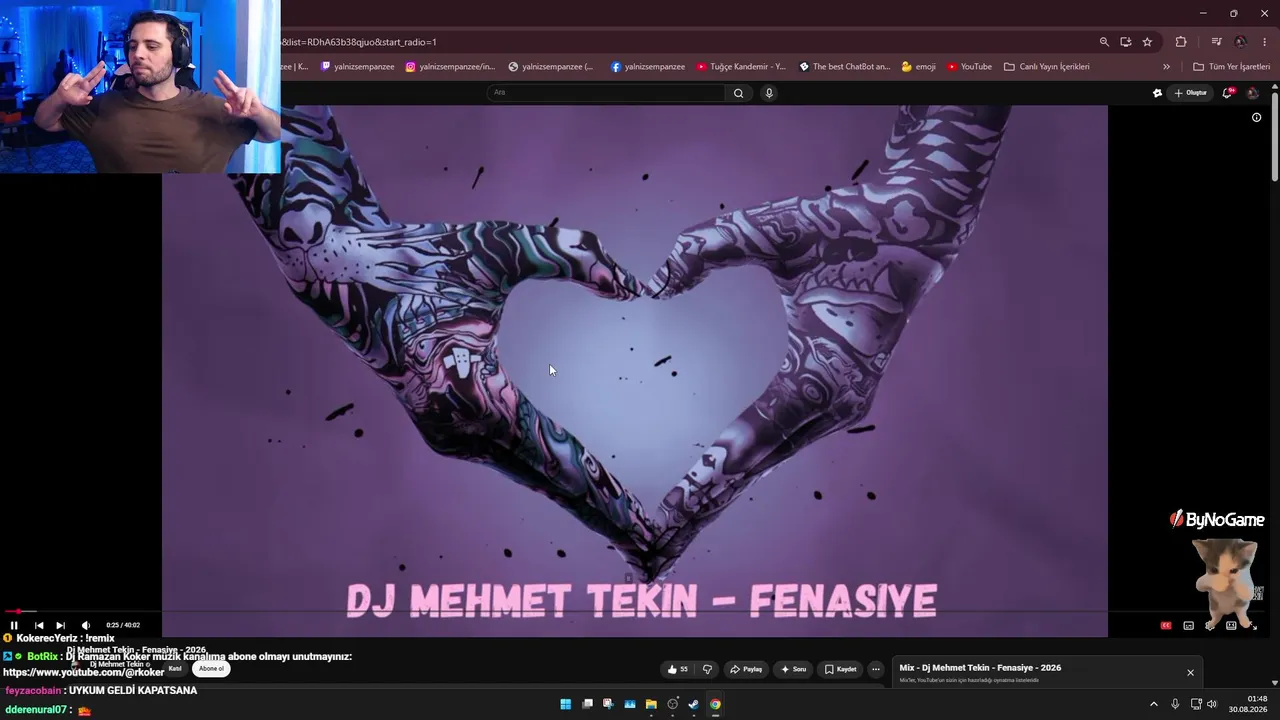Open The best ChatBot bookmark

click(x=844, y=67)
